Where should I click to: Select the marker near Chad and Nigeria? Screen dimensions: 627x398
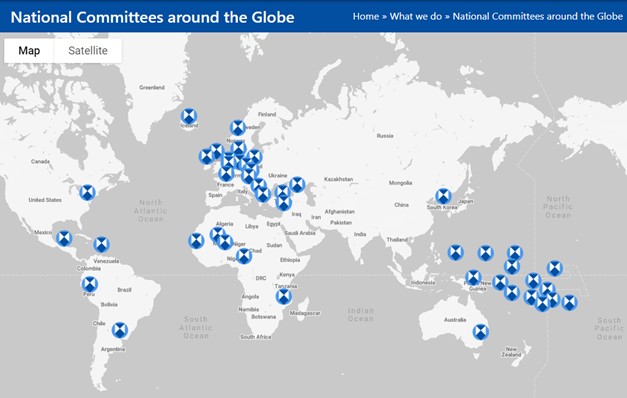[244, 256]
